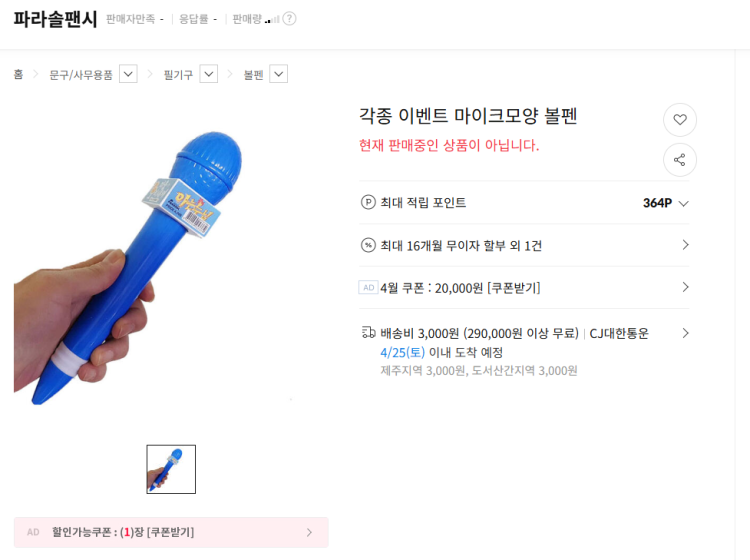Open 필기구 category dropdown
Image resolution: width=750 pixels, height=560 pixels.
point(209,74)
